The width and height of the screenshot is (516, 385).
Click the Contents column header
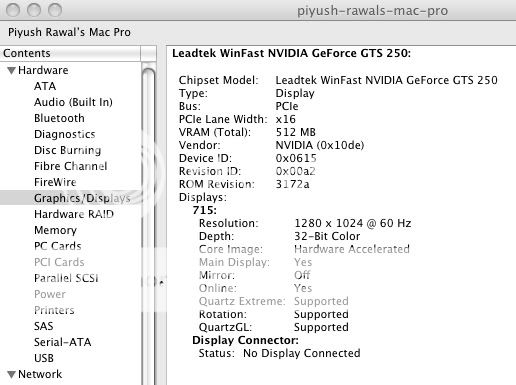(70, 53)
